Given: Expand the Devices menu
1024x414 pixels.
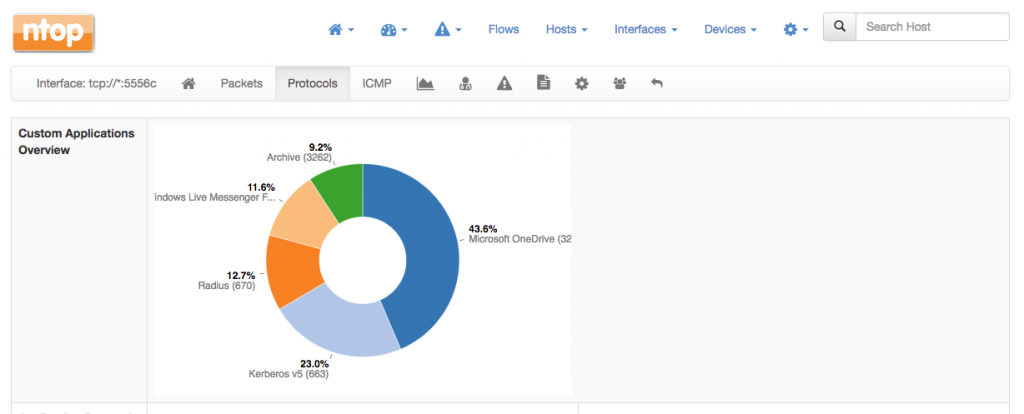Looking at the screenshot, I should pyautogui.click(x=730, y=29).
